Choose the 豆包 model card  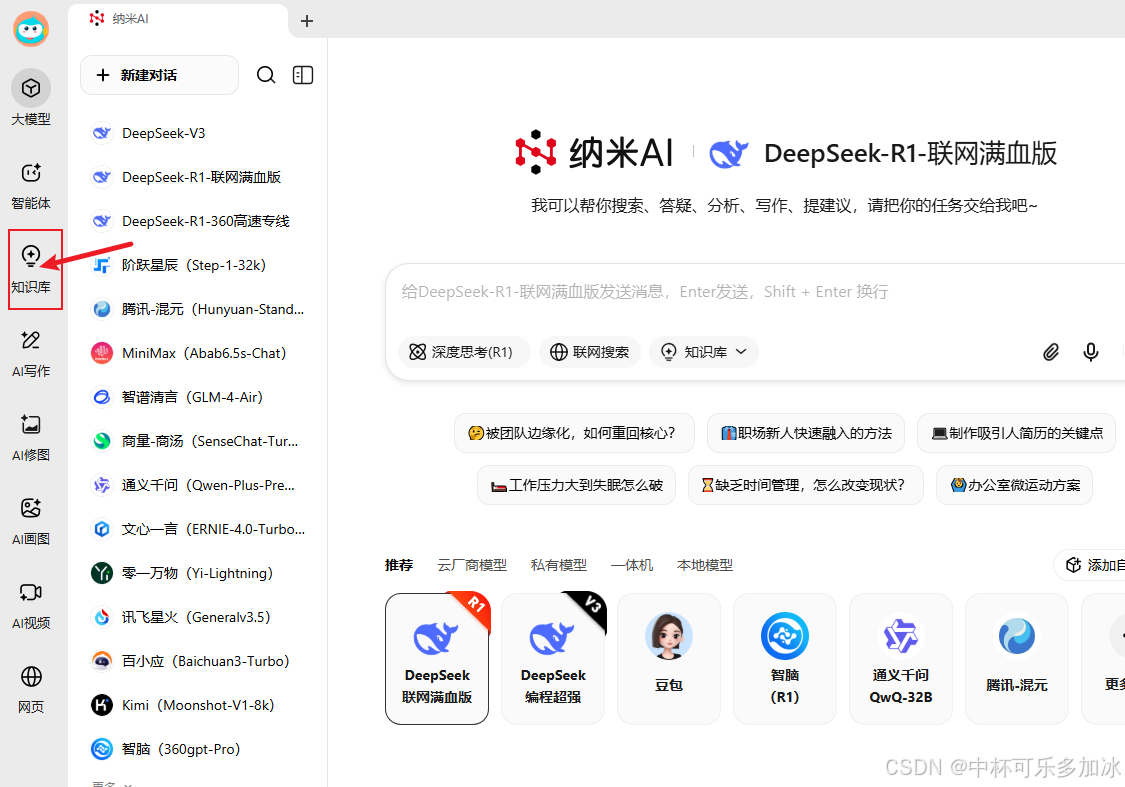669,659
